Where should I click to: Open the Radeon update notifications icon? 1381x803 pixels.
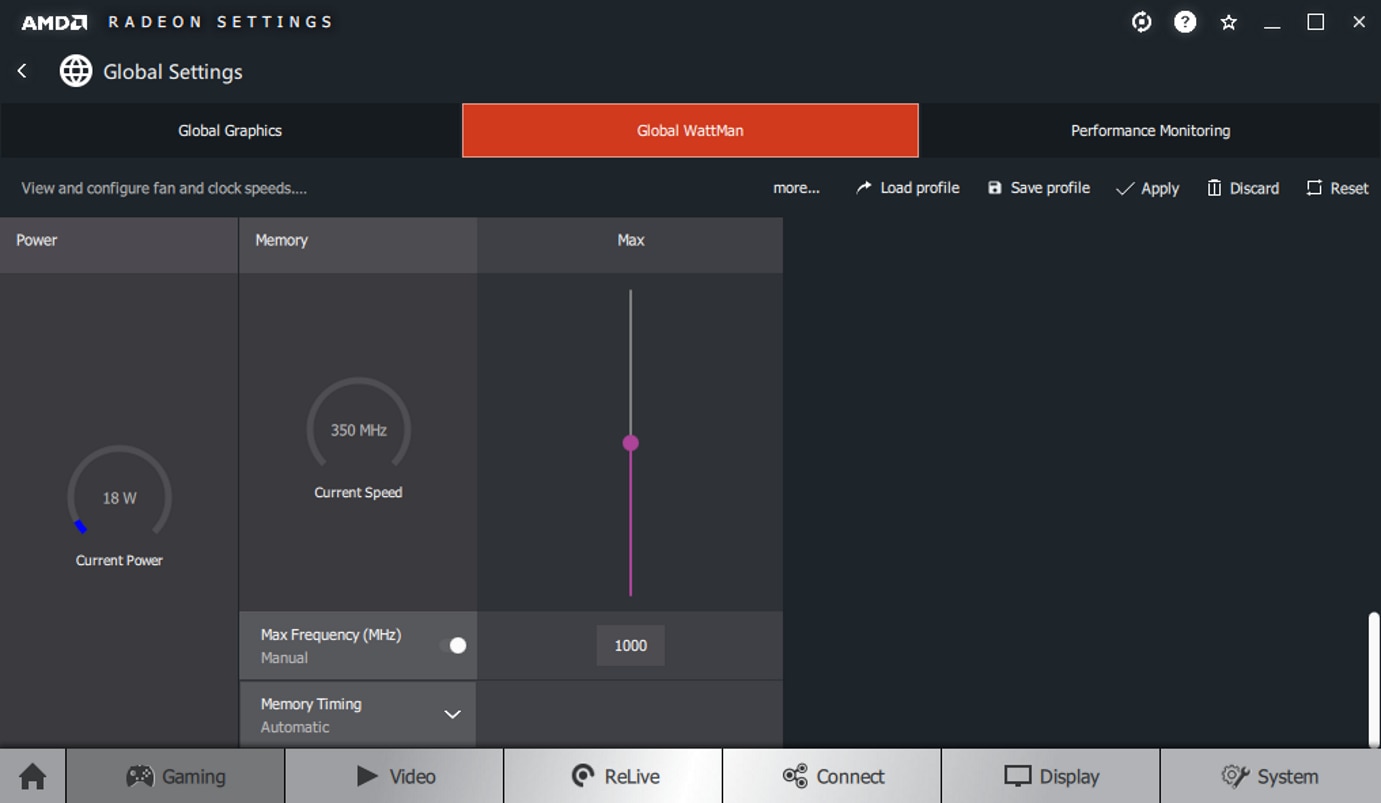pyautogui.click(x=1141, y=22)
